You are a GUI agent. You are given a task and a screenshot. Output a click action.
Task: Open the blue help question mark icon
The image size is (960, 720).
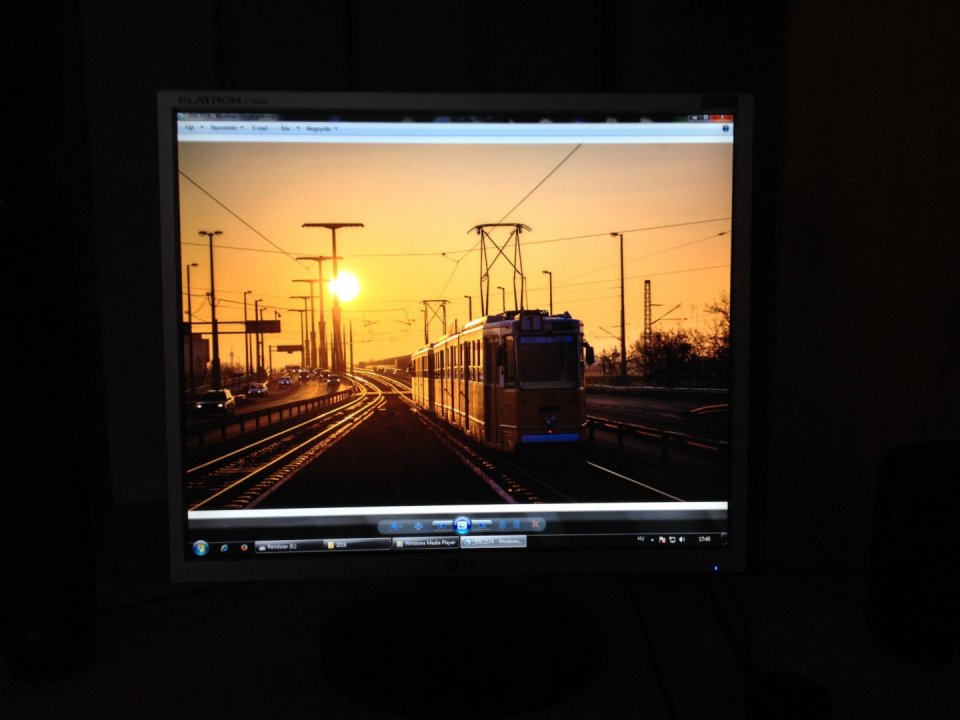coord(726,129)
